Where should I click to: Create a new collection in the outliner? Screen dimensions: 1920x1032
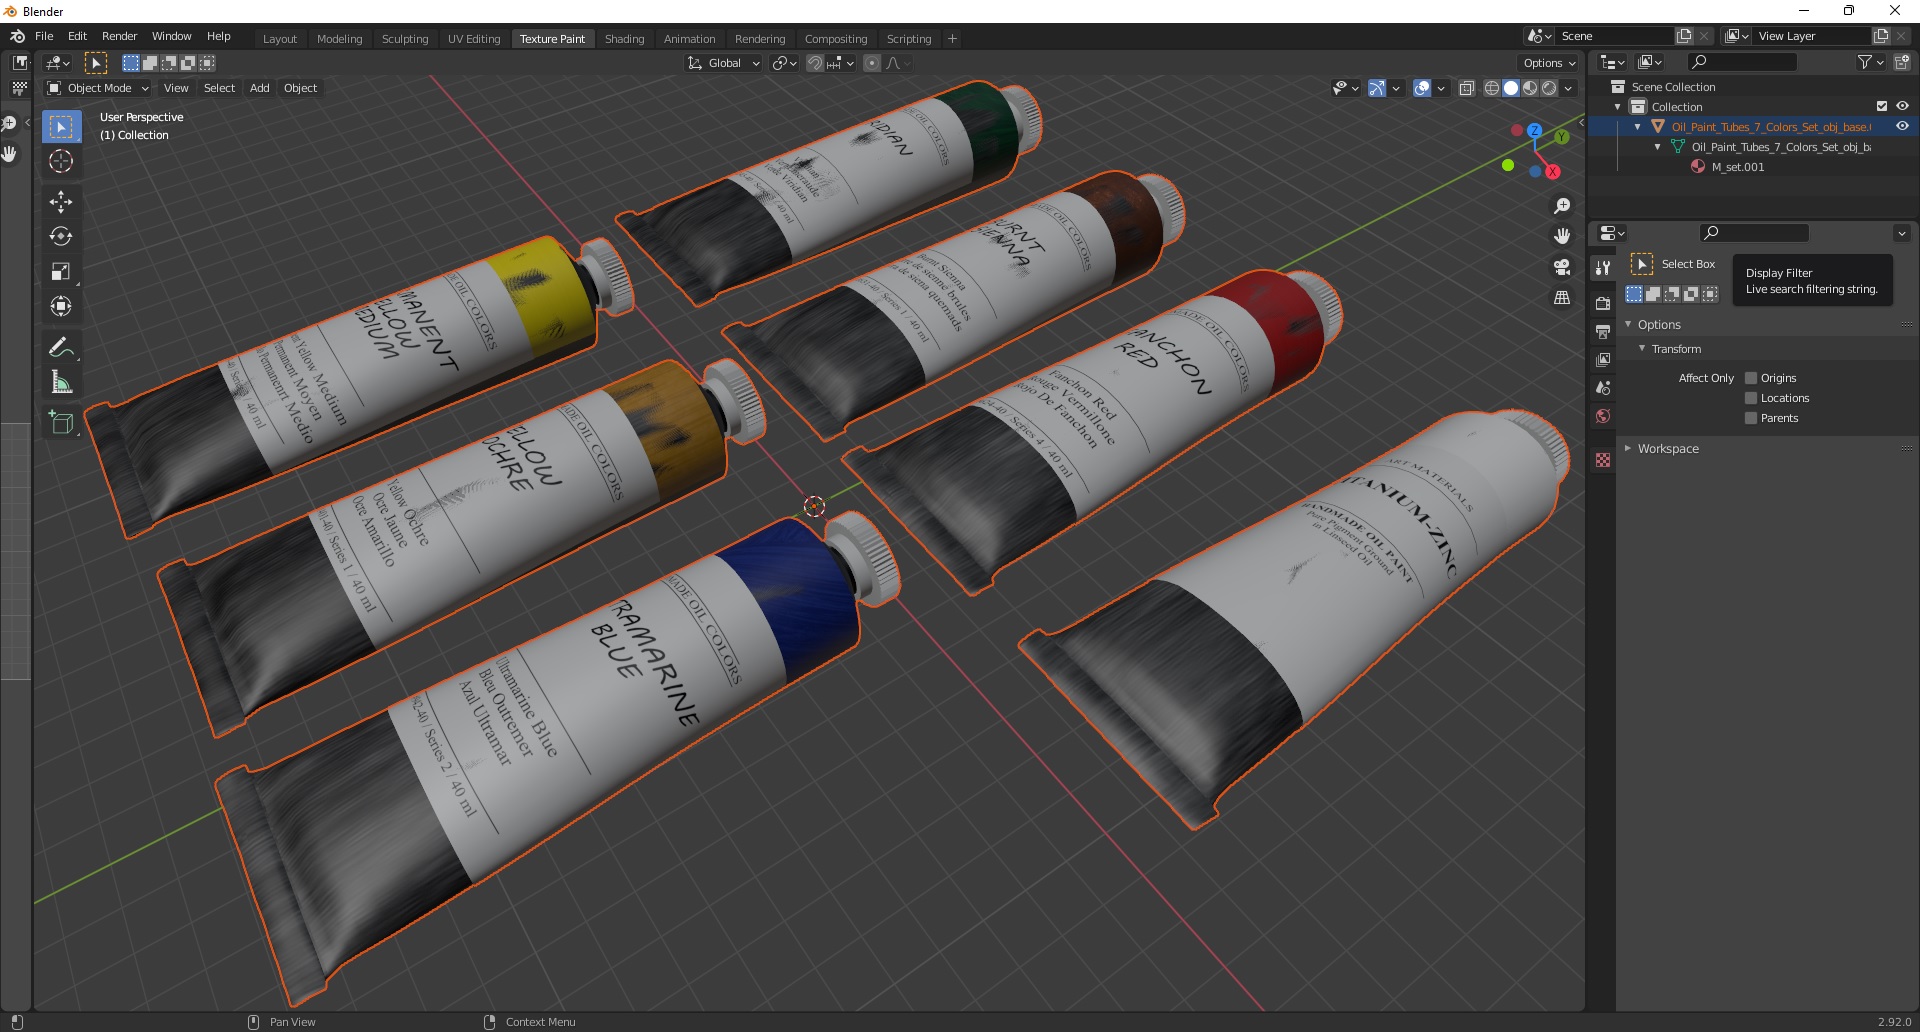click(x=1902, y=62)
